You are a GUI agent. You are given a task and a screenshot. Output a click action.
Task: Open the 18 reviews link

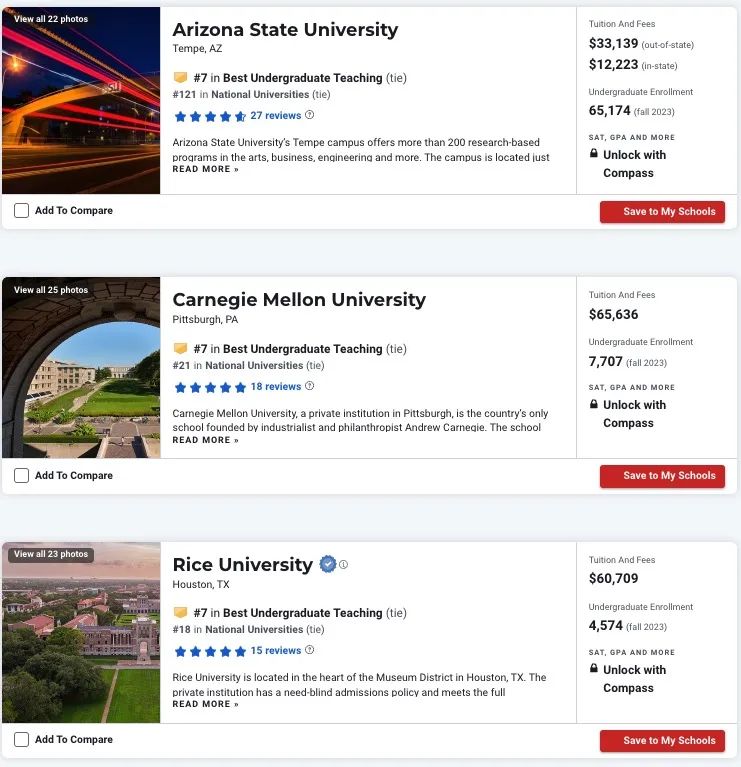pyautogui.click(x=276, y=386)
